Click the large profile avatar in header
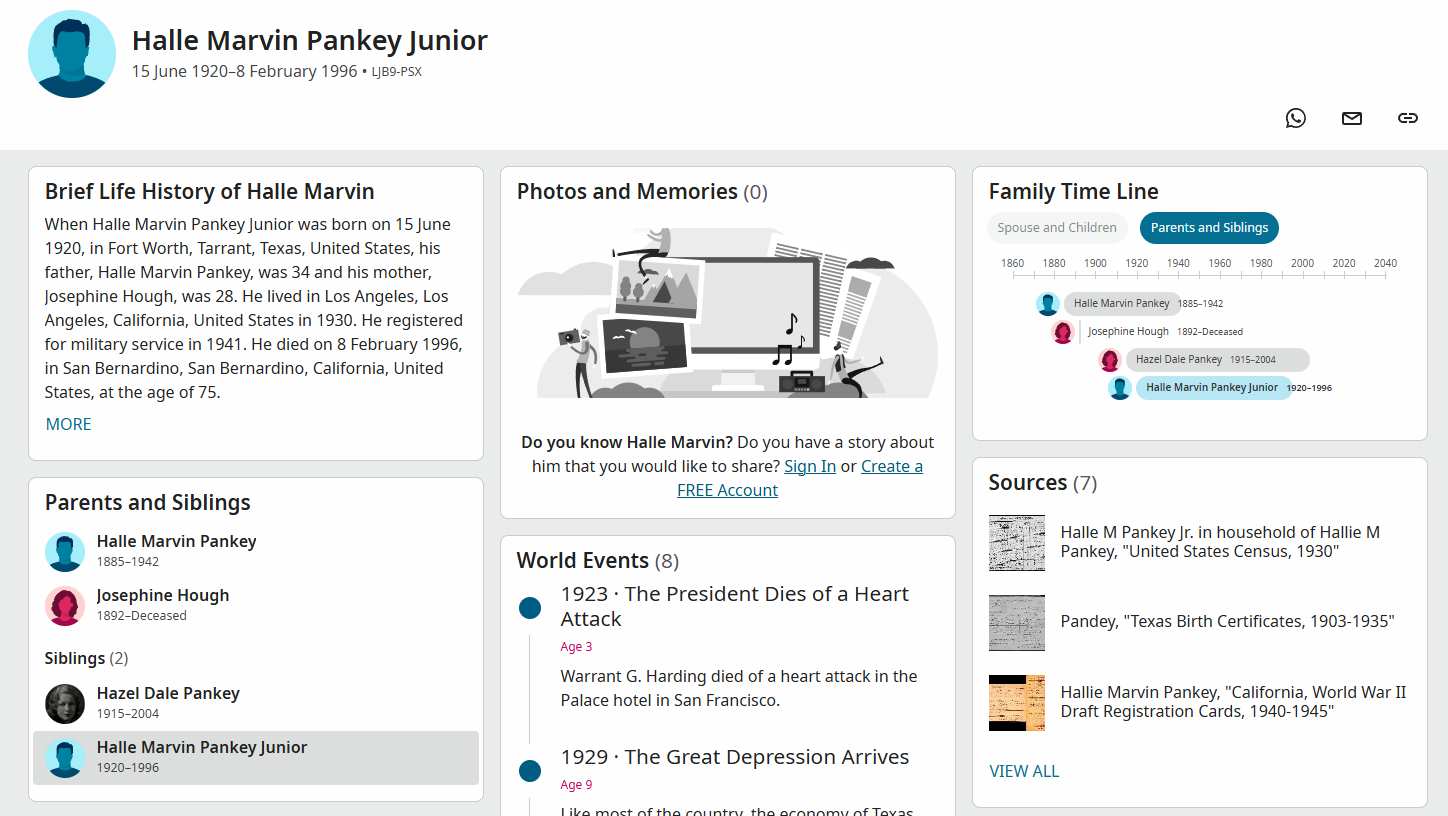Screen dimensions: 1448x816 coord(72,54)
